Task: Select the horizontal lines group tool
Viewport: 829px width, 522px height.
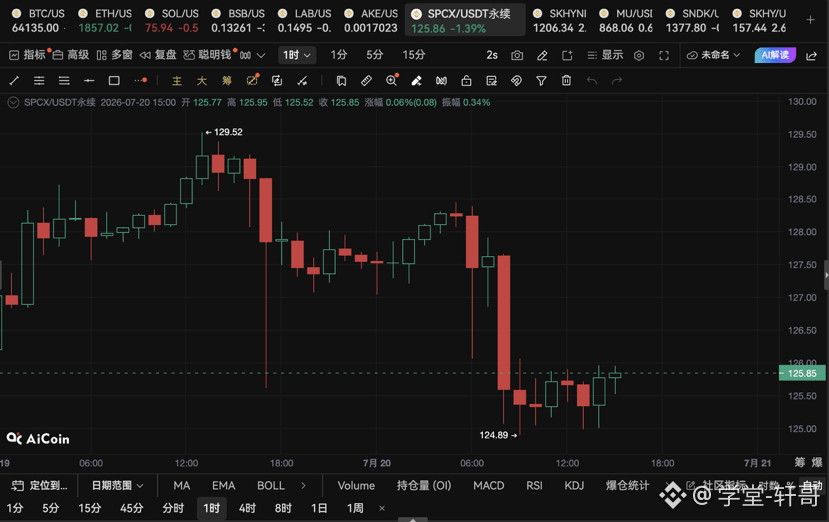Action: coord(64,80)
